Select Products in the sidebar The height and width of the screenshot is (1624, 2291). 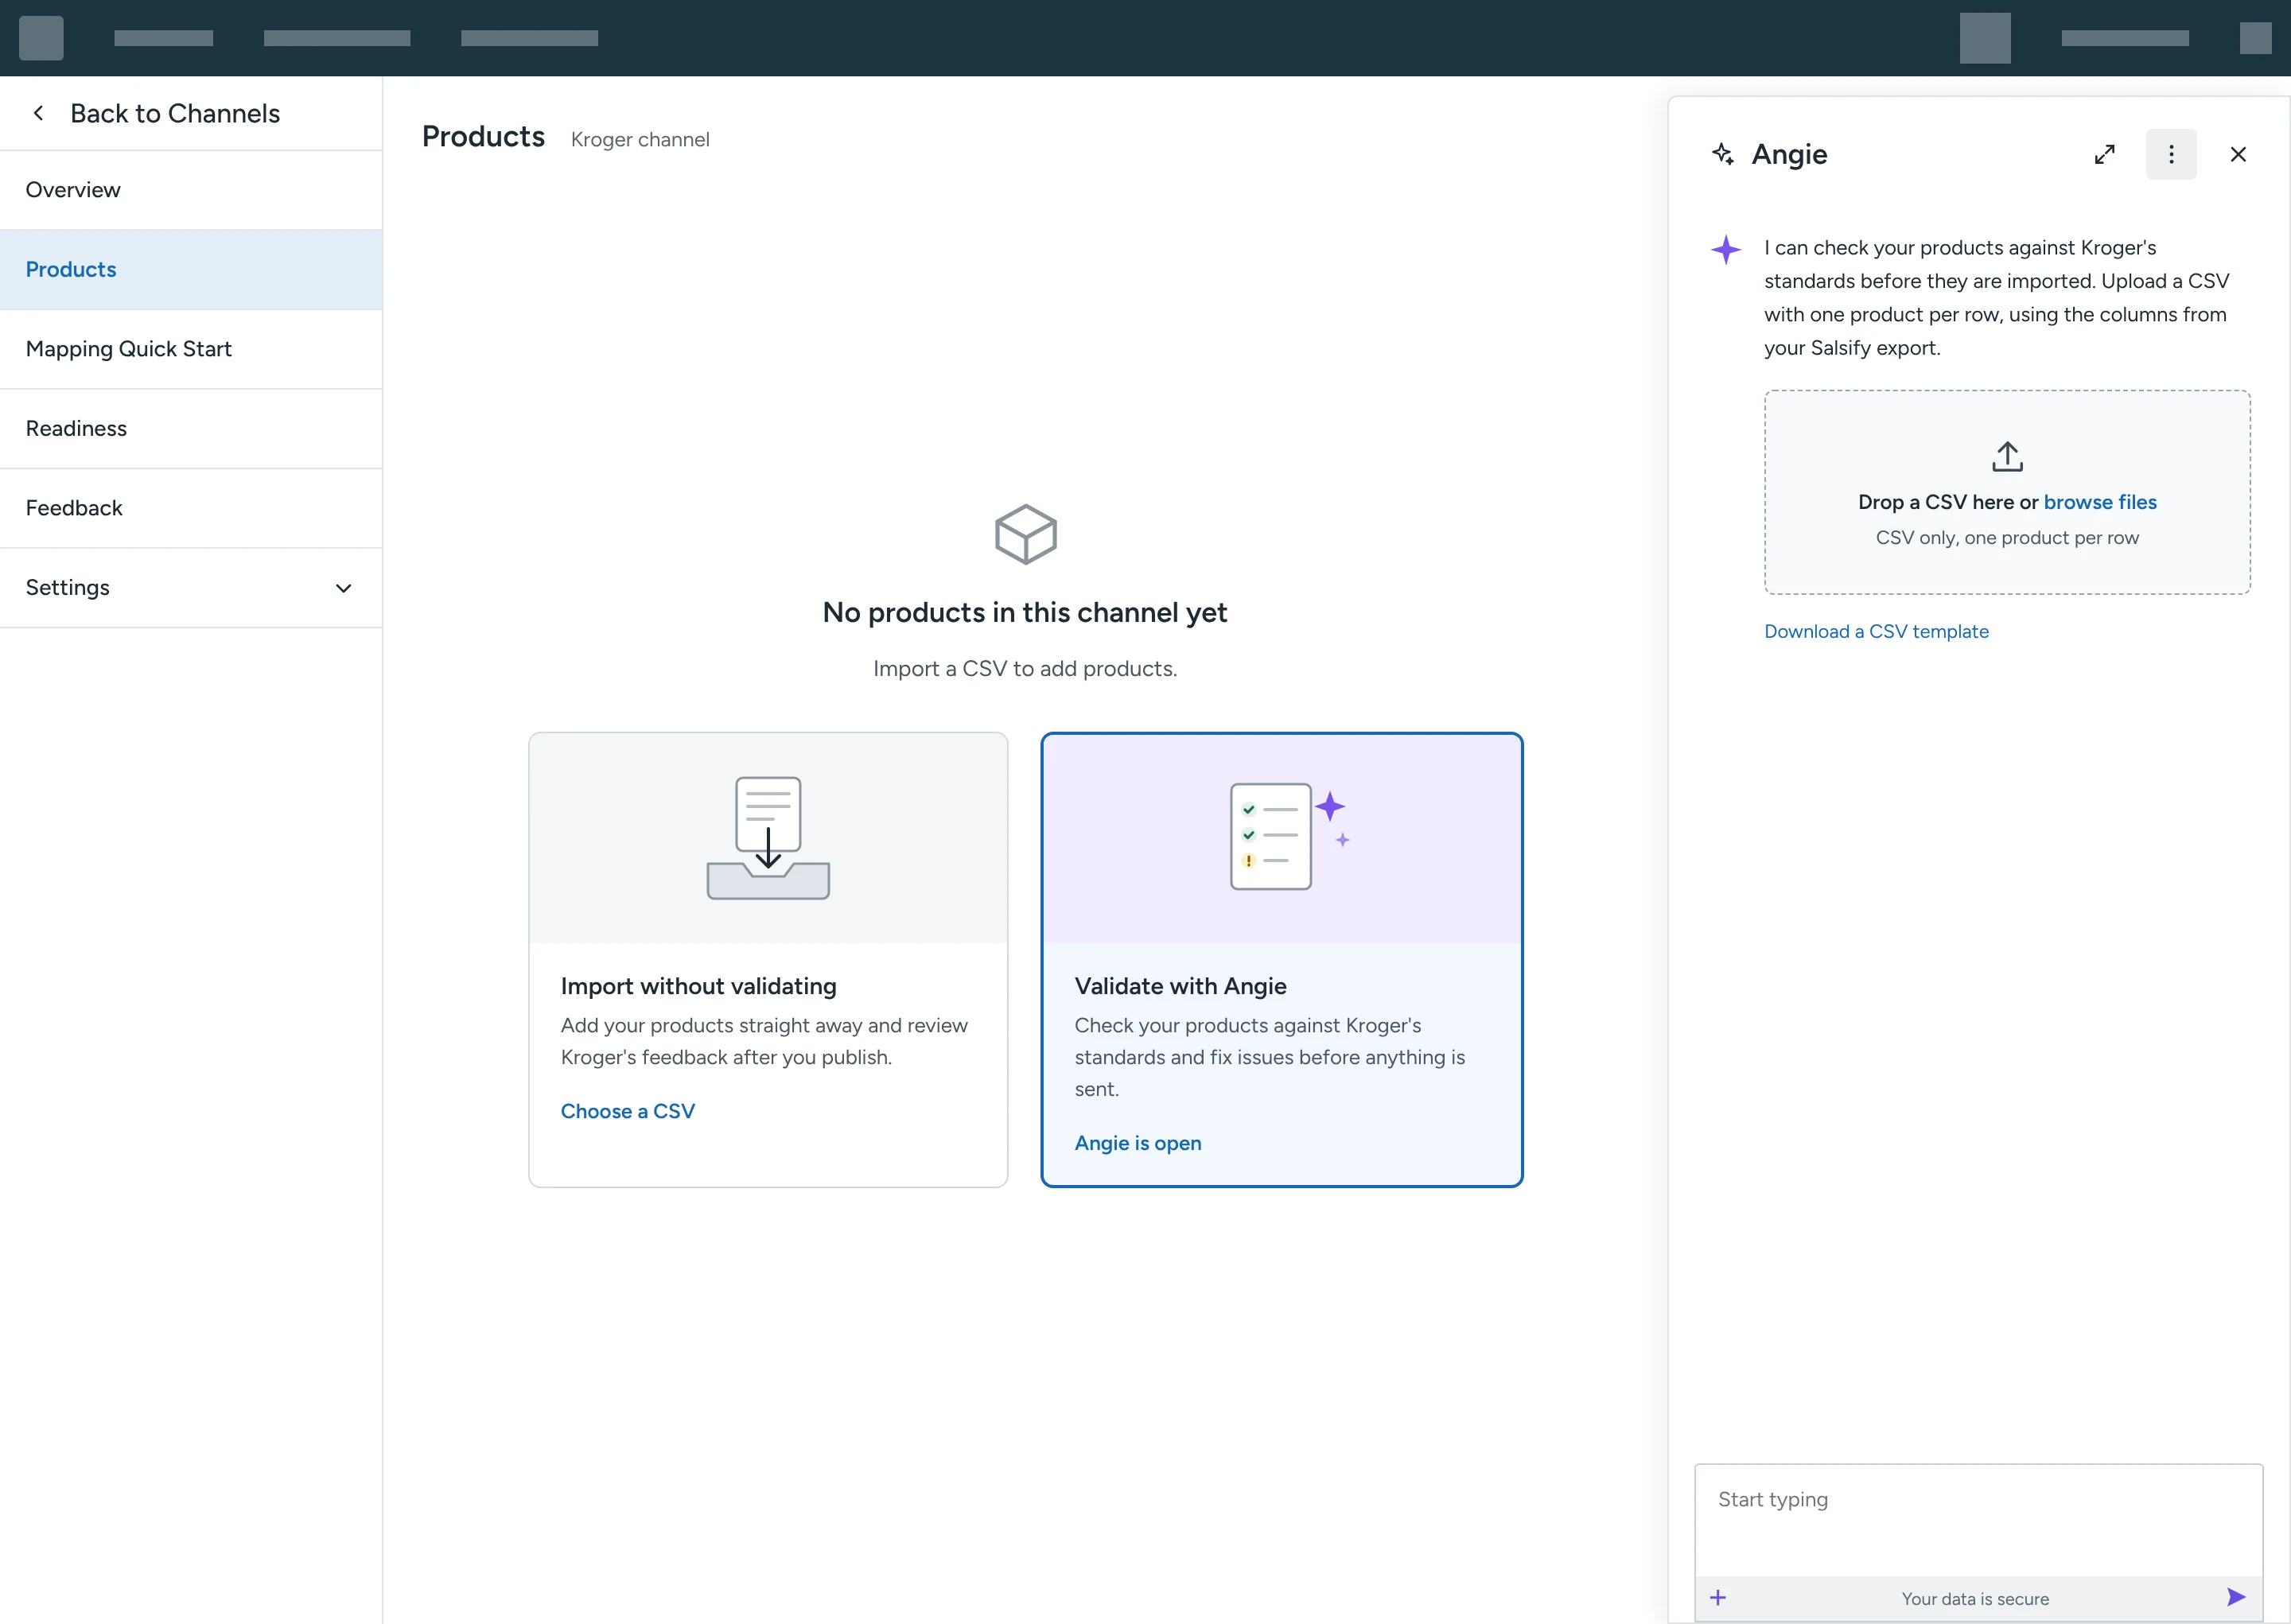tap(191, 270)
